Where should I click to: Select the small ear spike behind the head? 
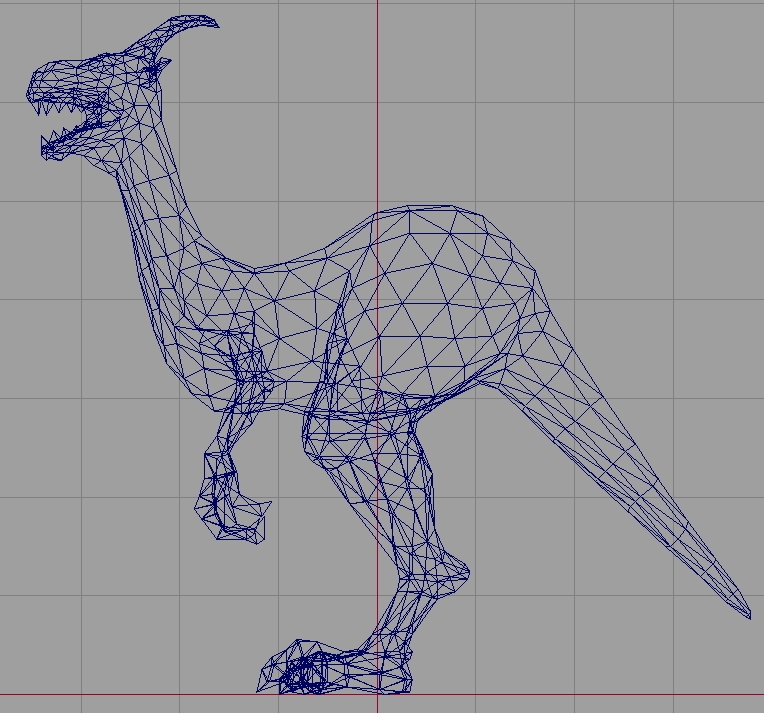tap(160, 67)
